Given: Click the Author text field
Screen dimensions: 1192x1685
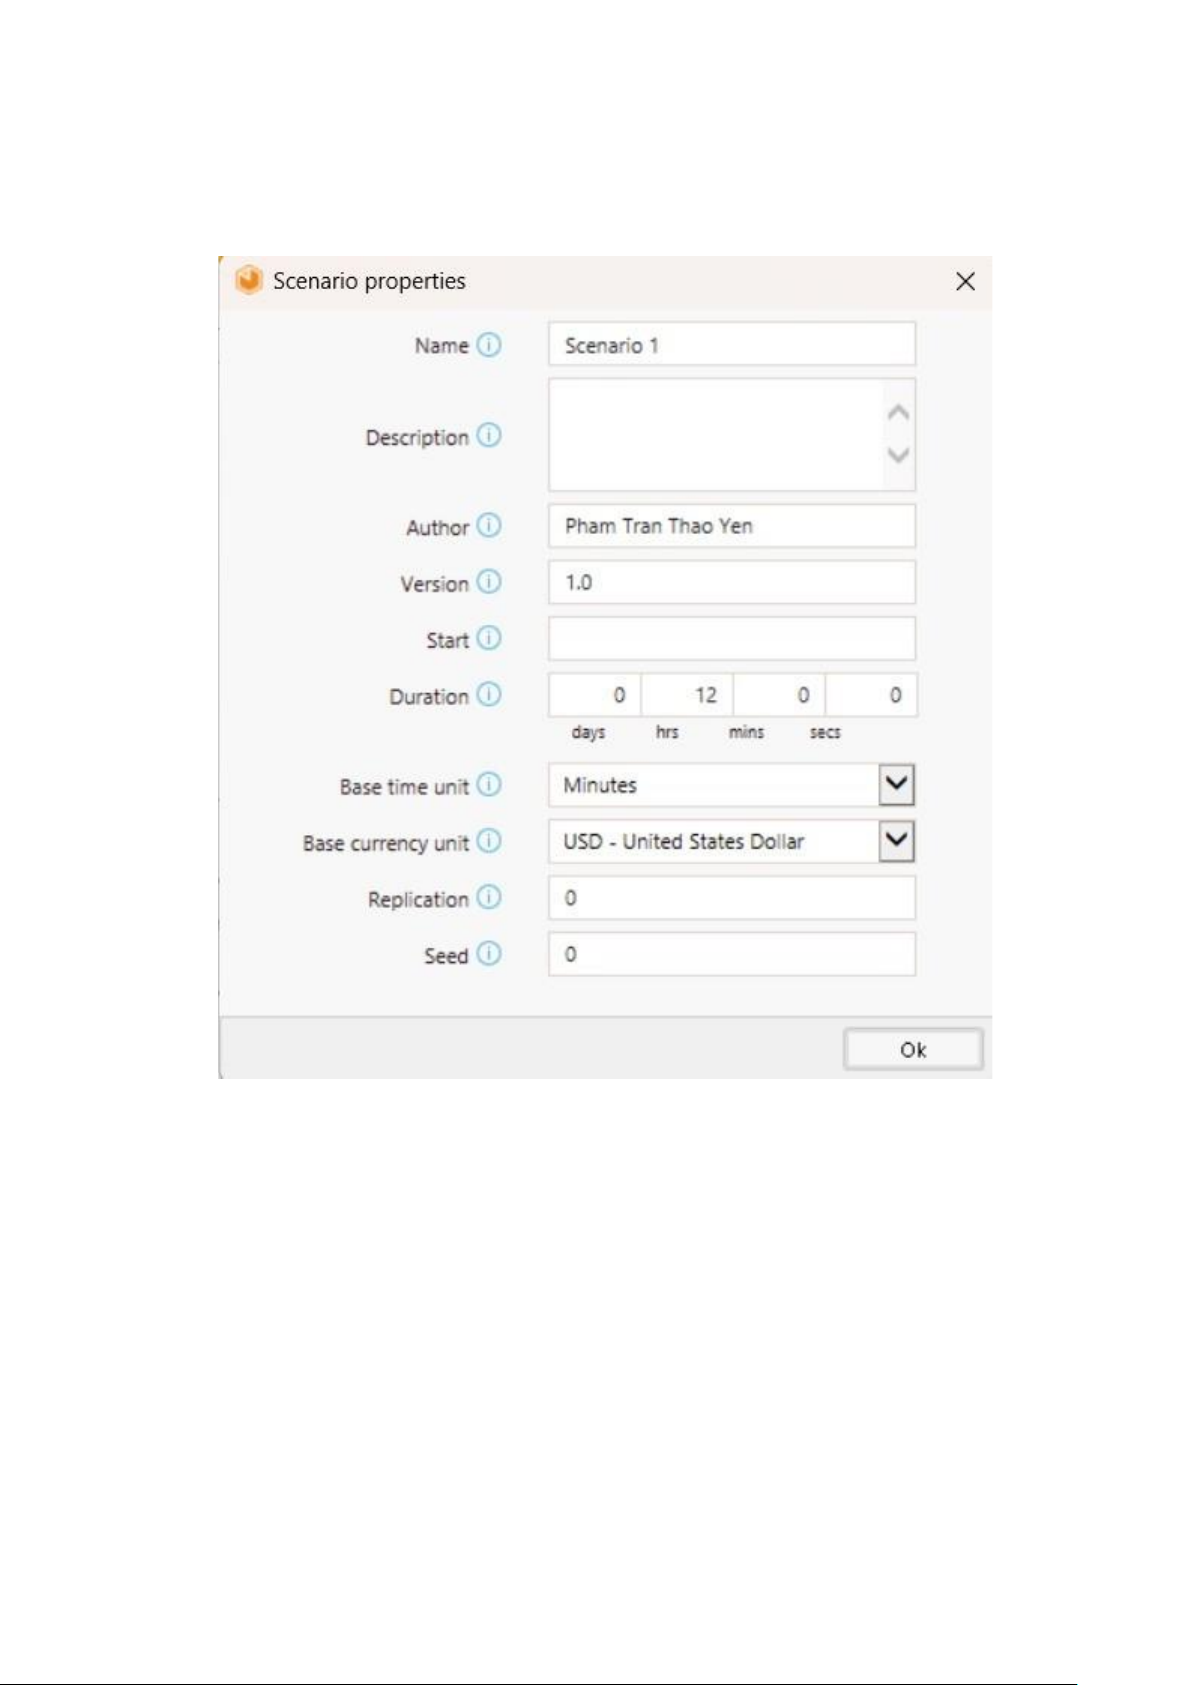Looking at the screenshot, I should pyautogui.click(x=731, y=526).
